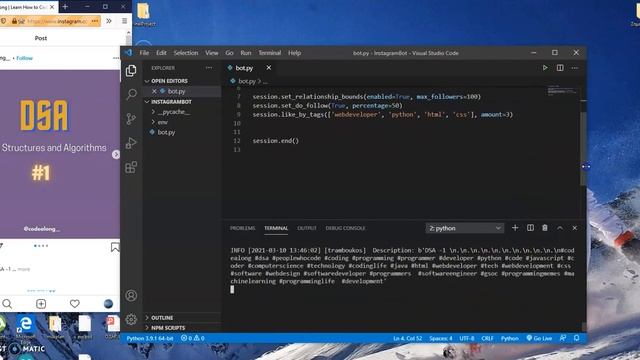This screenshot has height=360, width=640.
Task: Change CRLF end of line sequence
Action: (x=487, y=338)
